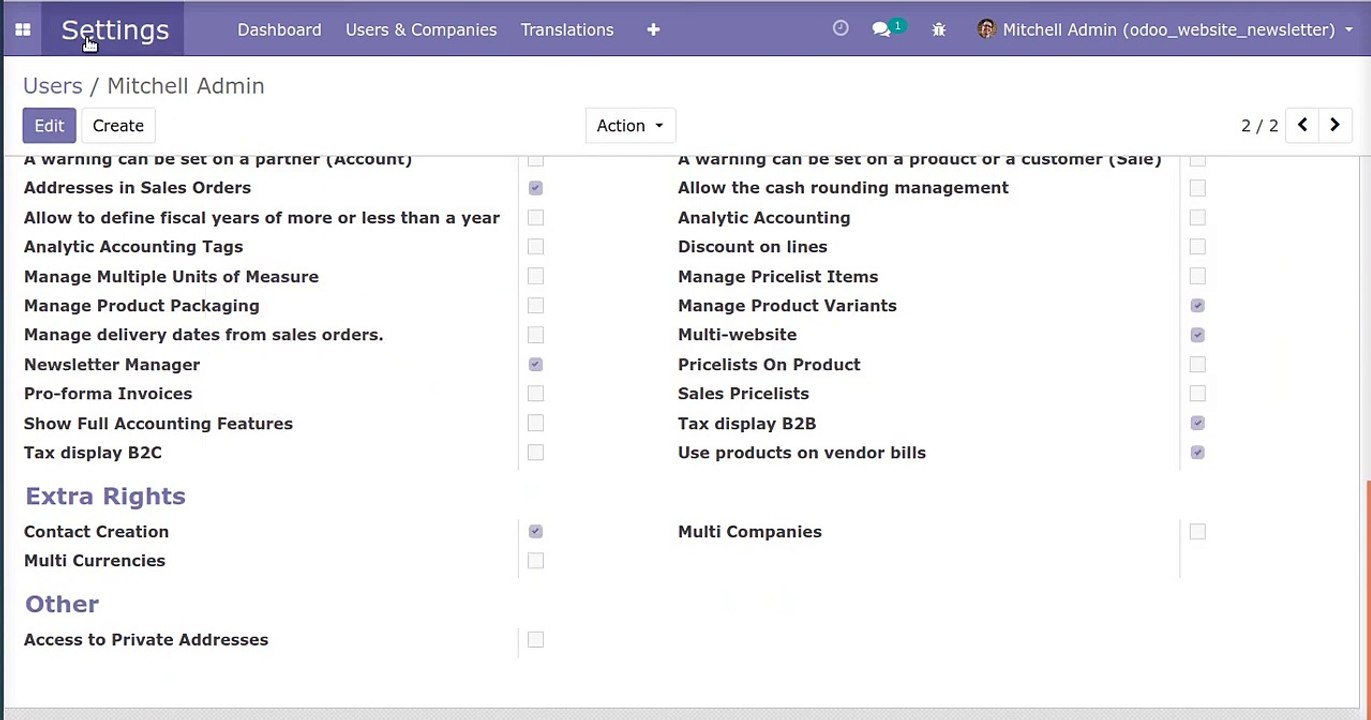Toggle Tax display B2B checkbox

point(1198,423)
